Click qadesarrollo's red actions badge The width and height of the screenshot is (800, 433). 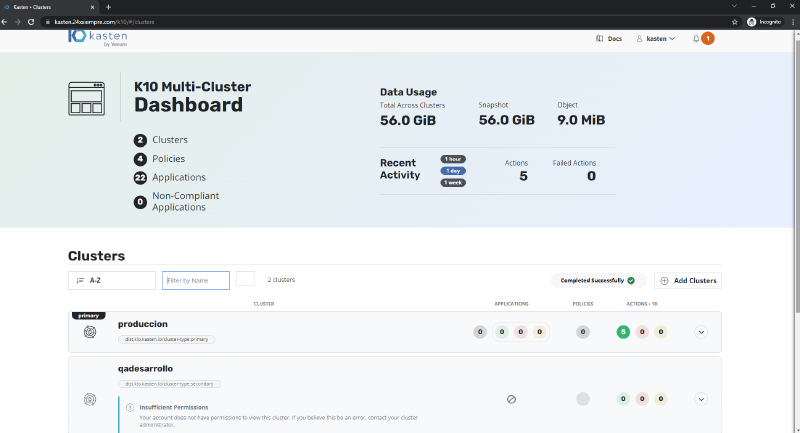coord(642,399)
